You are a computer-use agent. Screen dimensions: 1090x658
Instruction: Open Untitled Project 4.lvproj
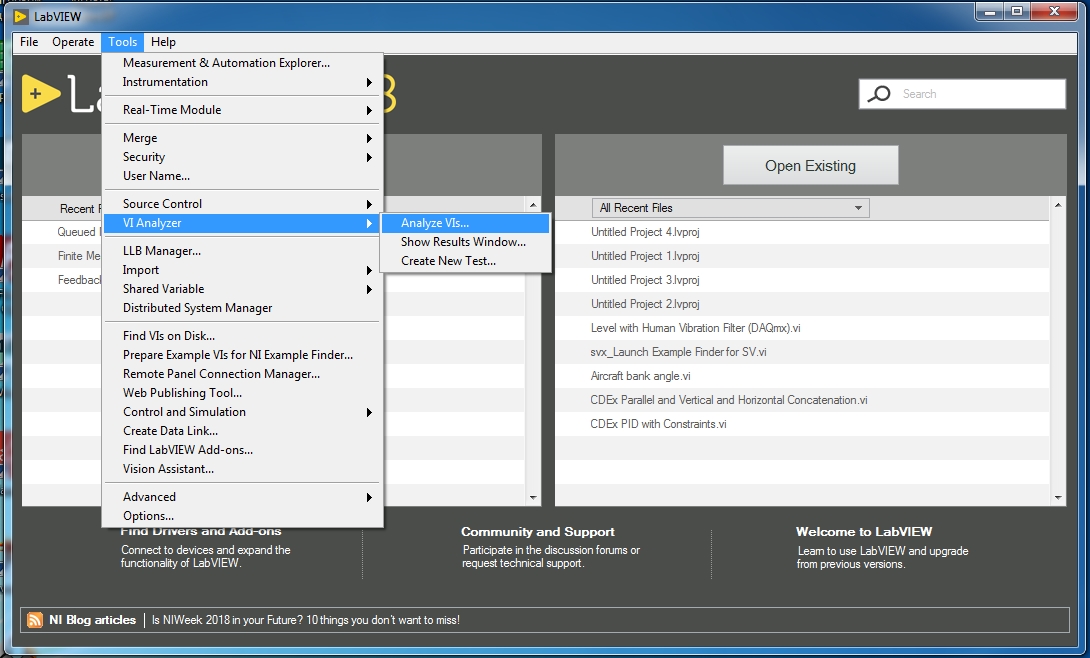(645, 232)
